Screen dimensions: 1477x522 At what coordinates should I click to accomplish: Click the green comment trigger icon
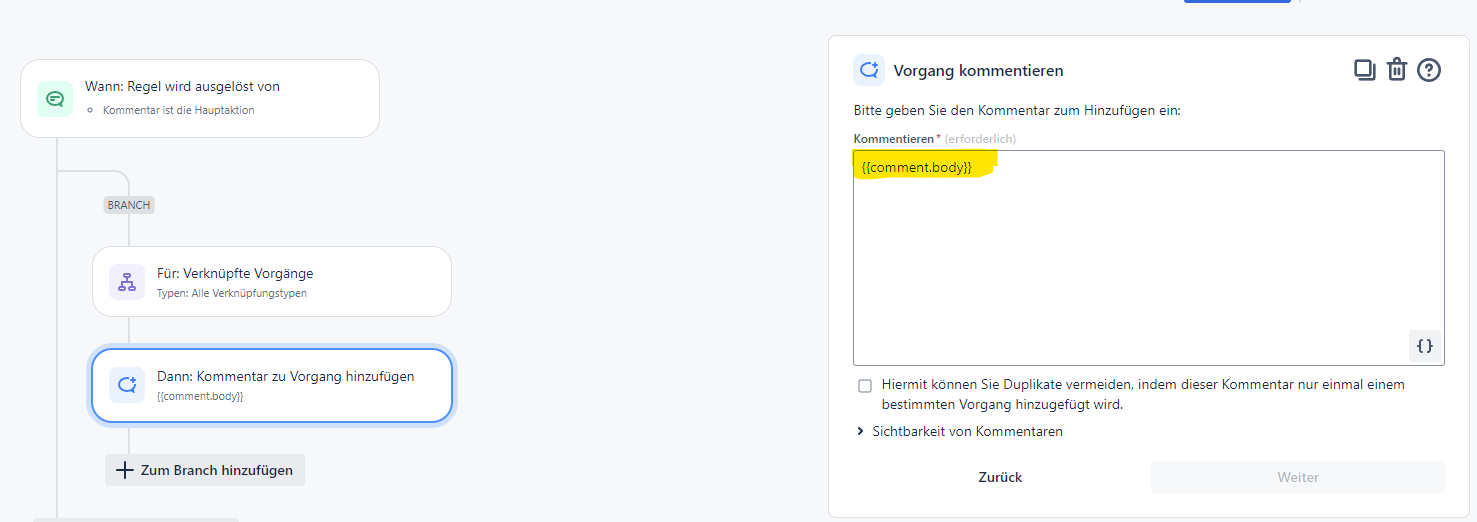point(55,98)
